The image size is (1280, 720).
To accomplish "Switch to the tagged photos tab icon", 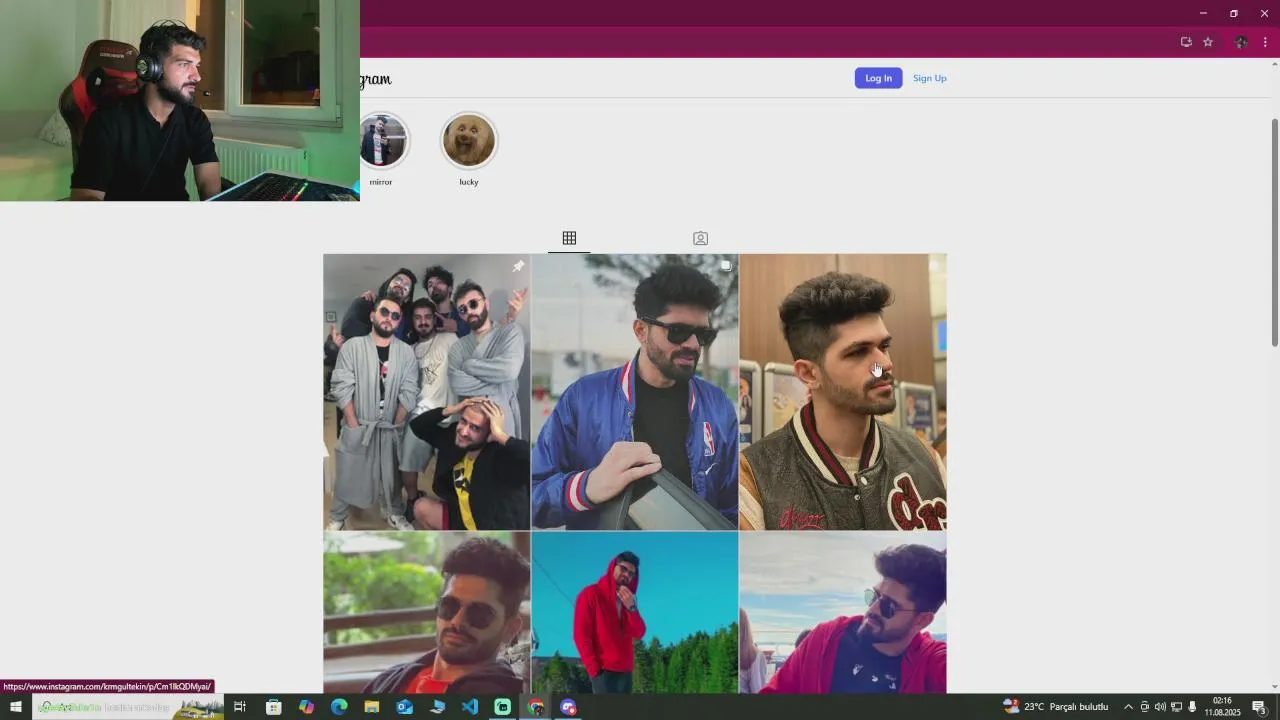I will coord(700,238).
